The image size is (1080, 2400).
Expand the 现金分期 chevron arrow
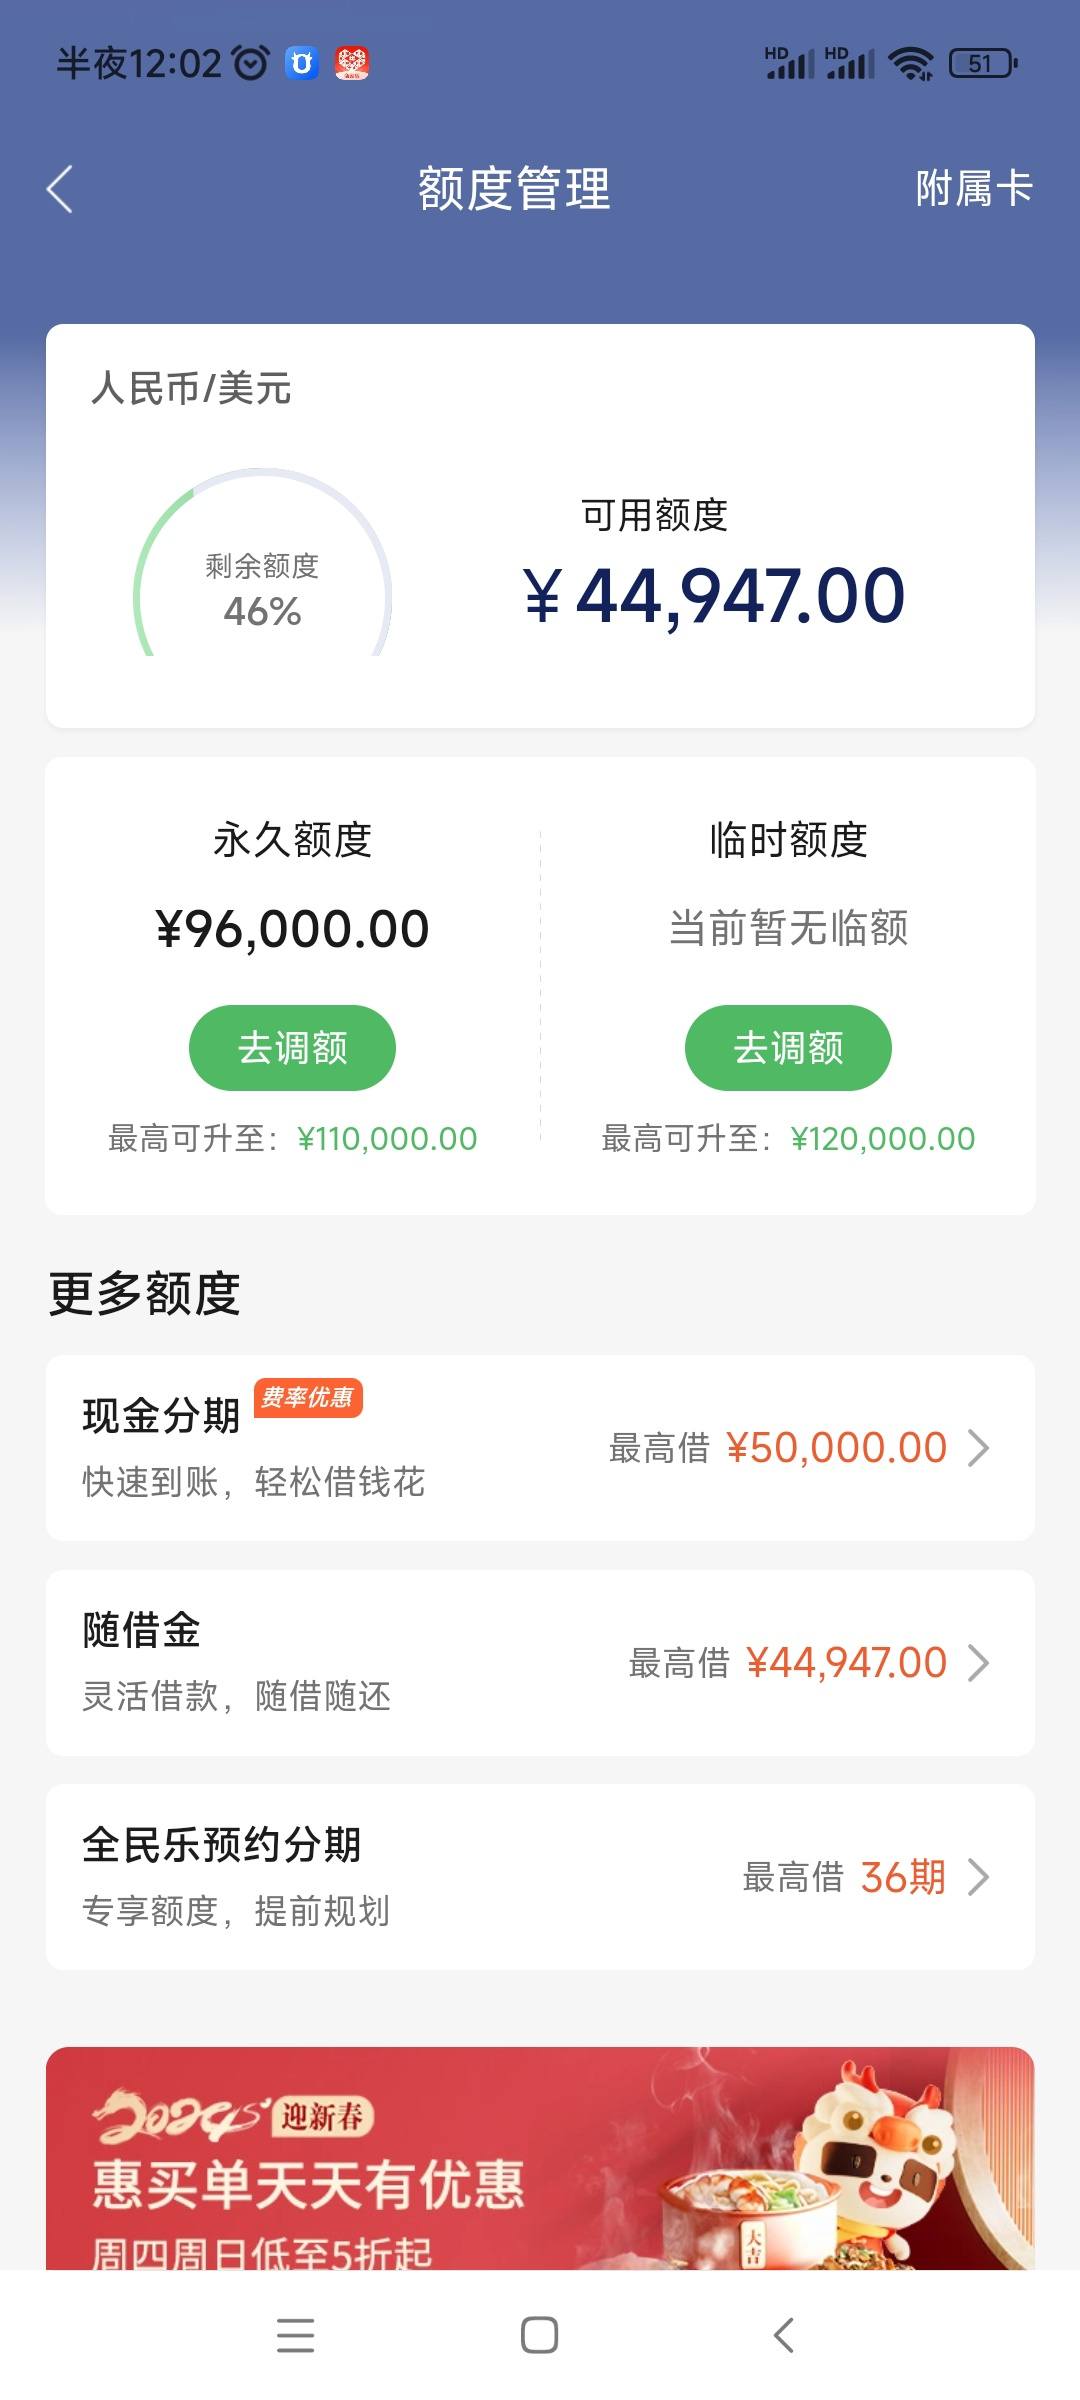(979, 1448)
